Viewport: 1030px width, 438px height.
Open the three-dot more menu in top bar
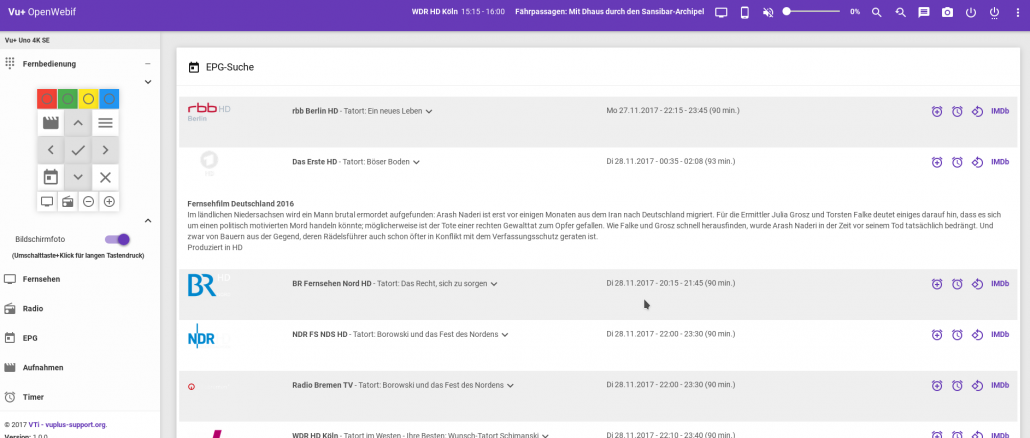pos(1018,12)
